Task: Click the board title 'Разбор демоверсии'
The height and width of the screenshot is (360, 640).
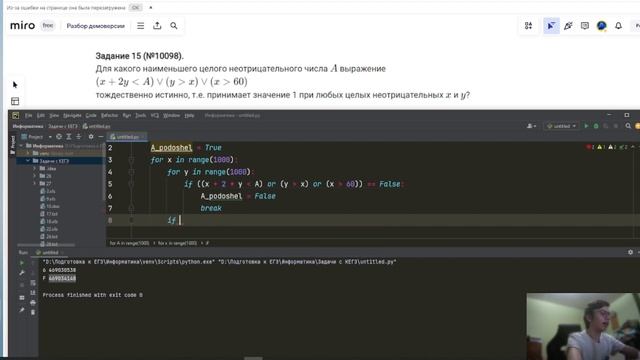Action: [x=96, y=26]
